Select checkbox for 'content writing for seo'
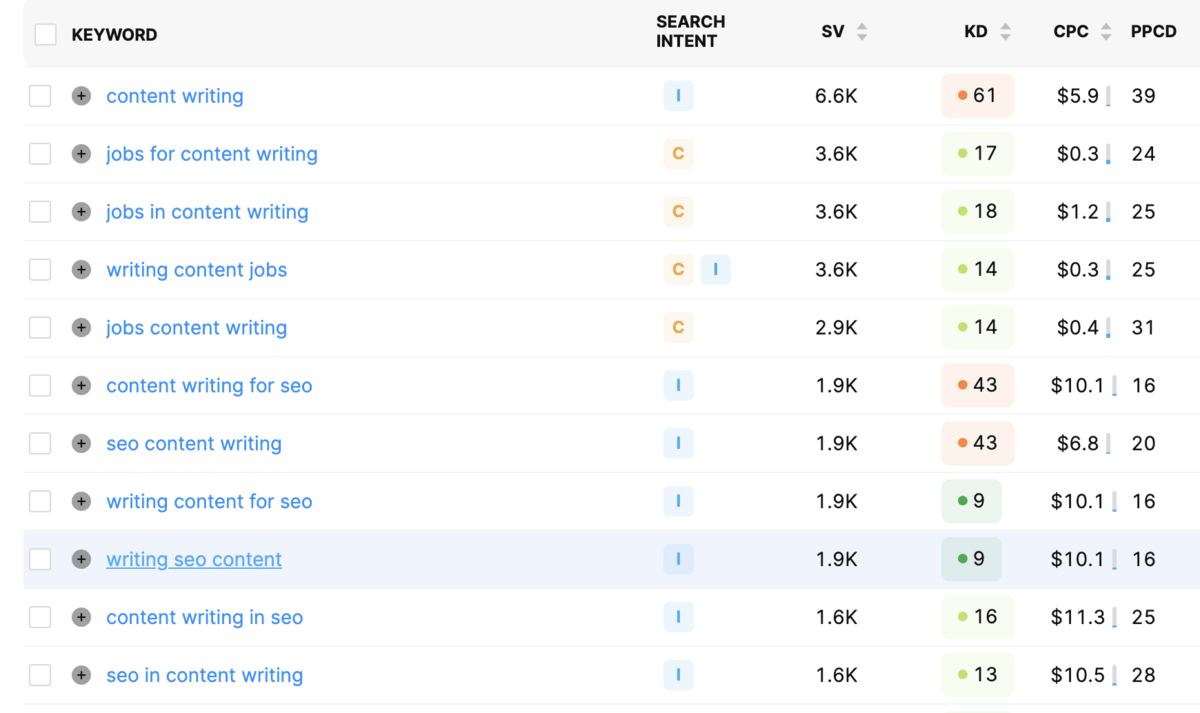This screenshot has height=713, width=1200. (40, 386)
